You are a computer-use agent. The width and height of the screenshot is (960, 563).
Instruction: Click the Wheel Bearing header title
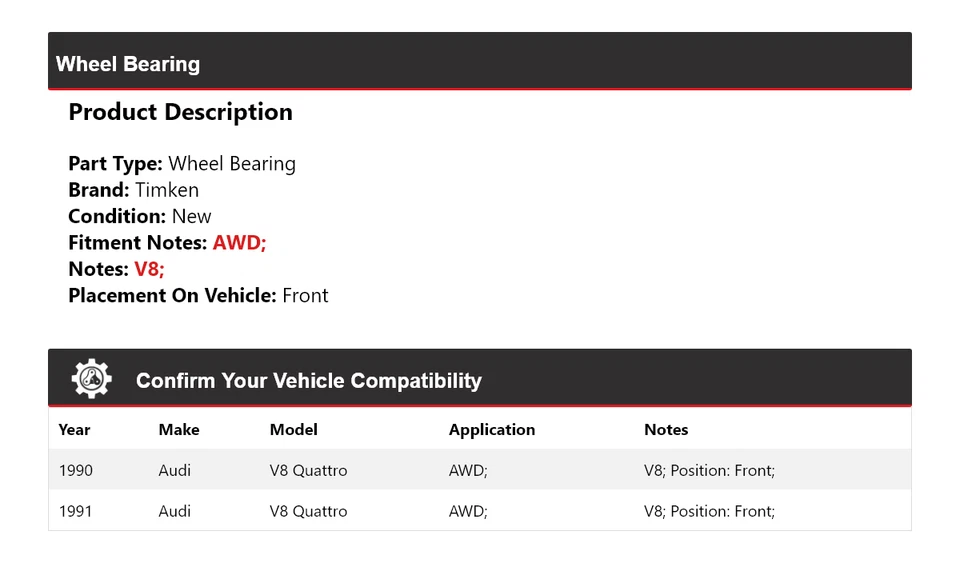(x=128, y=64)
